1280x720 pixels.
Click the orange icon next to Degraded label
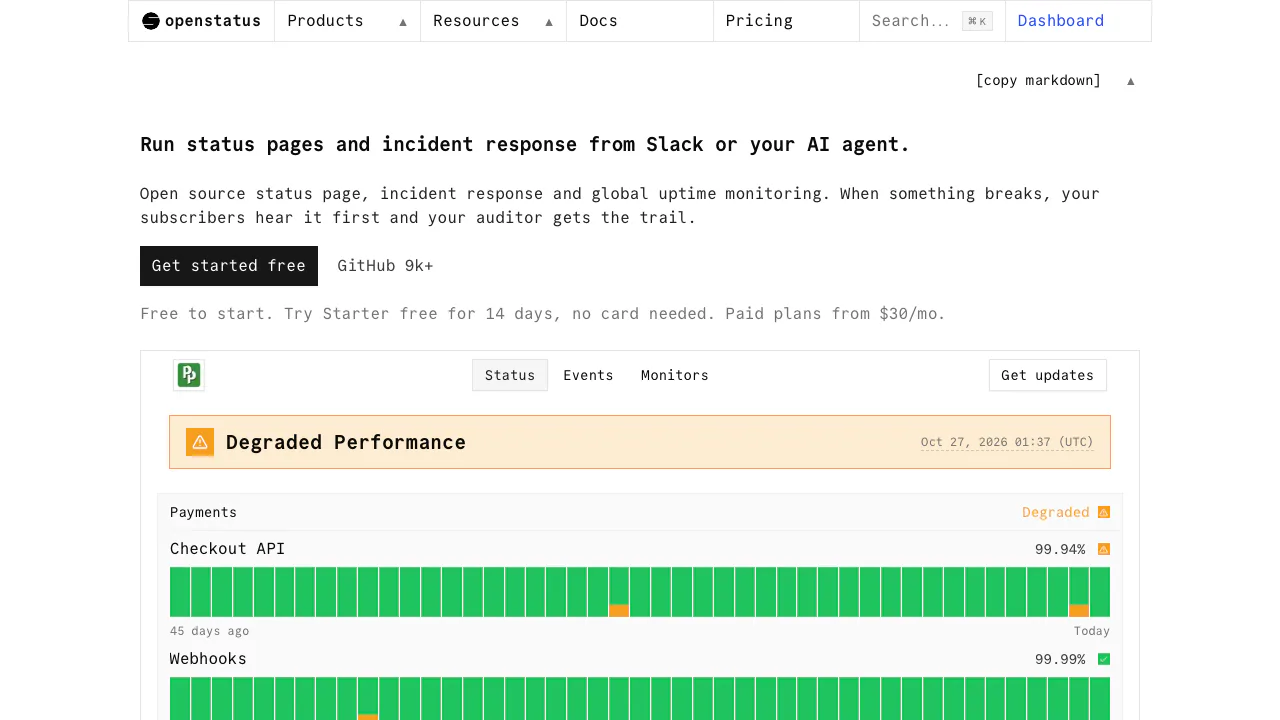tap(1104, 512)
